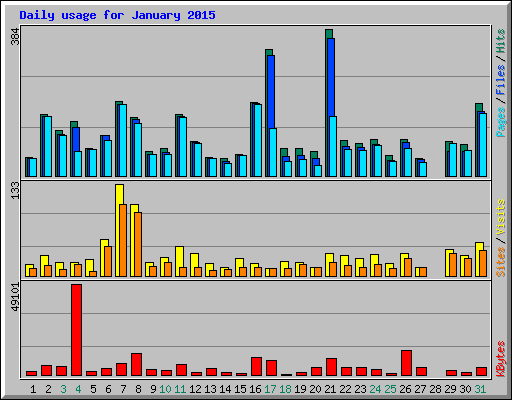This screenshot has height=400, width=512.
Task: Click the 384 axis label
Action: point(15,37)
